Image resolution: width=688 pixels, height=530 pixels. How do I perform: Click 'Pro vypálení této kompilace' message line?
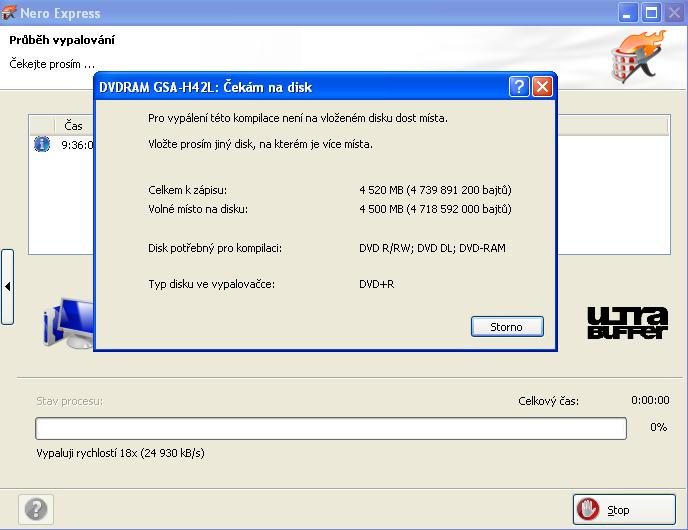pos(297,118)
